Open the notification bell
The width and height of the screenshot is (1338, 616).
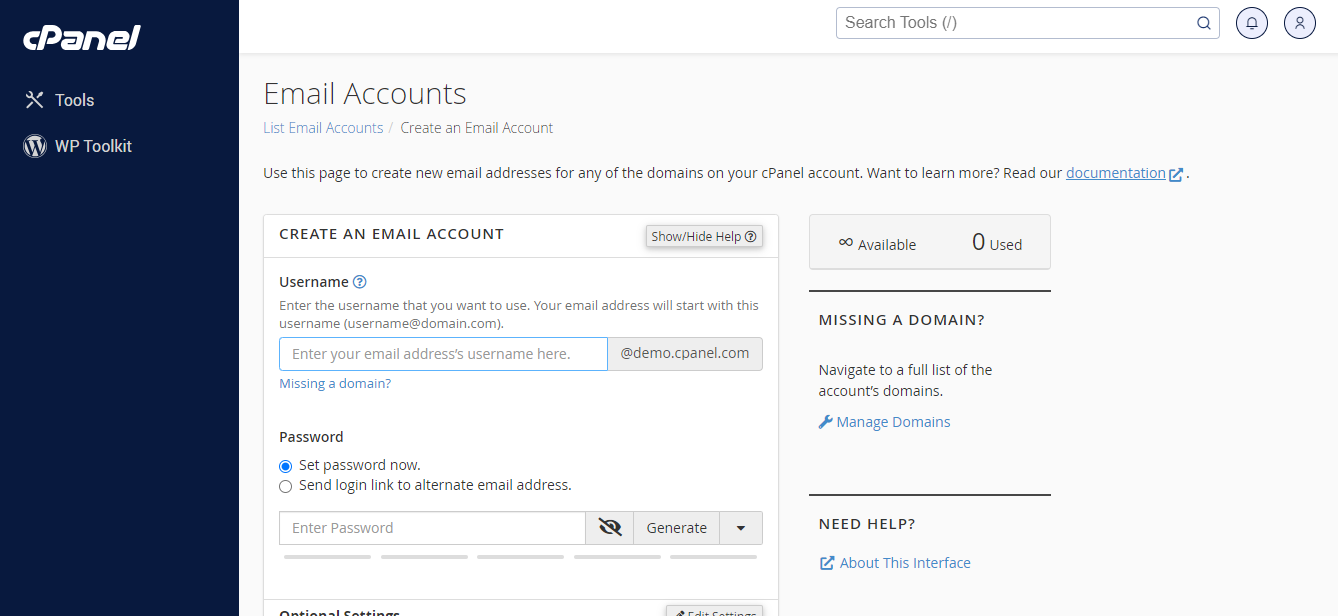(1251, 22)
